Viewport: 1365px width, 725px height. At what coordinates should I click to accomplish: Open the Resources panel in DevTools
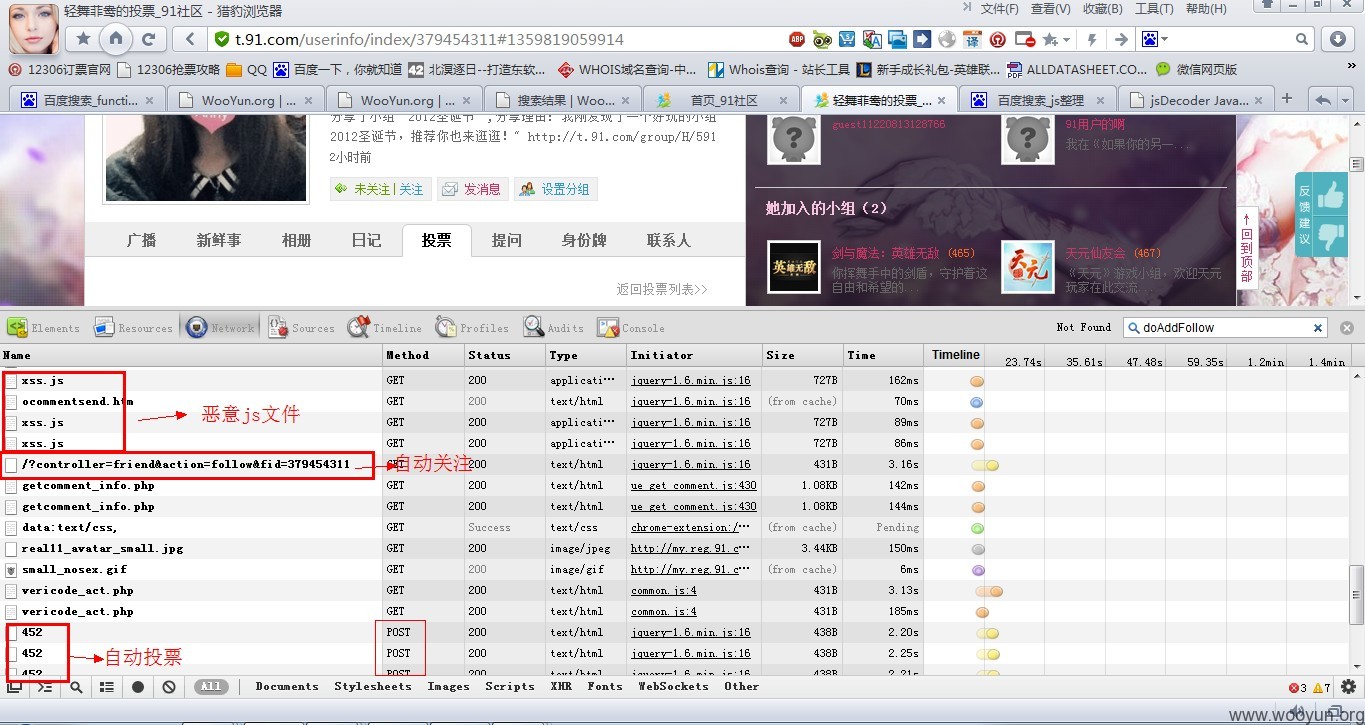(x=133, y=328)
